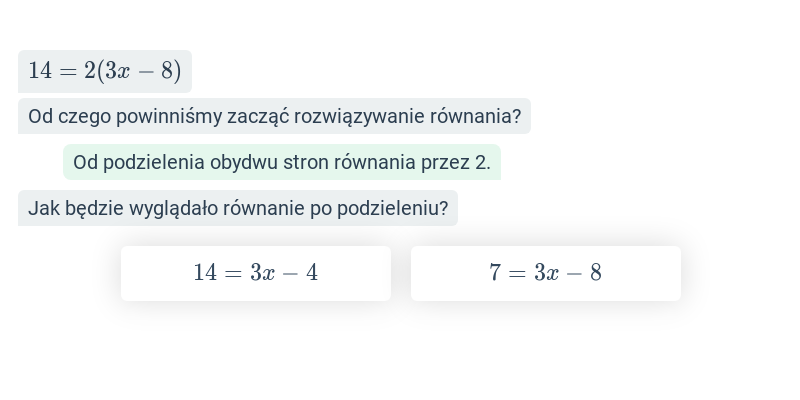Choose the option 14 = 3x − 4

pyautogui.click(x=256, y=273)
